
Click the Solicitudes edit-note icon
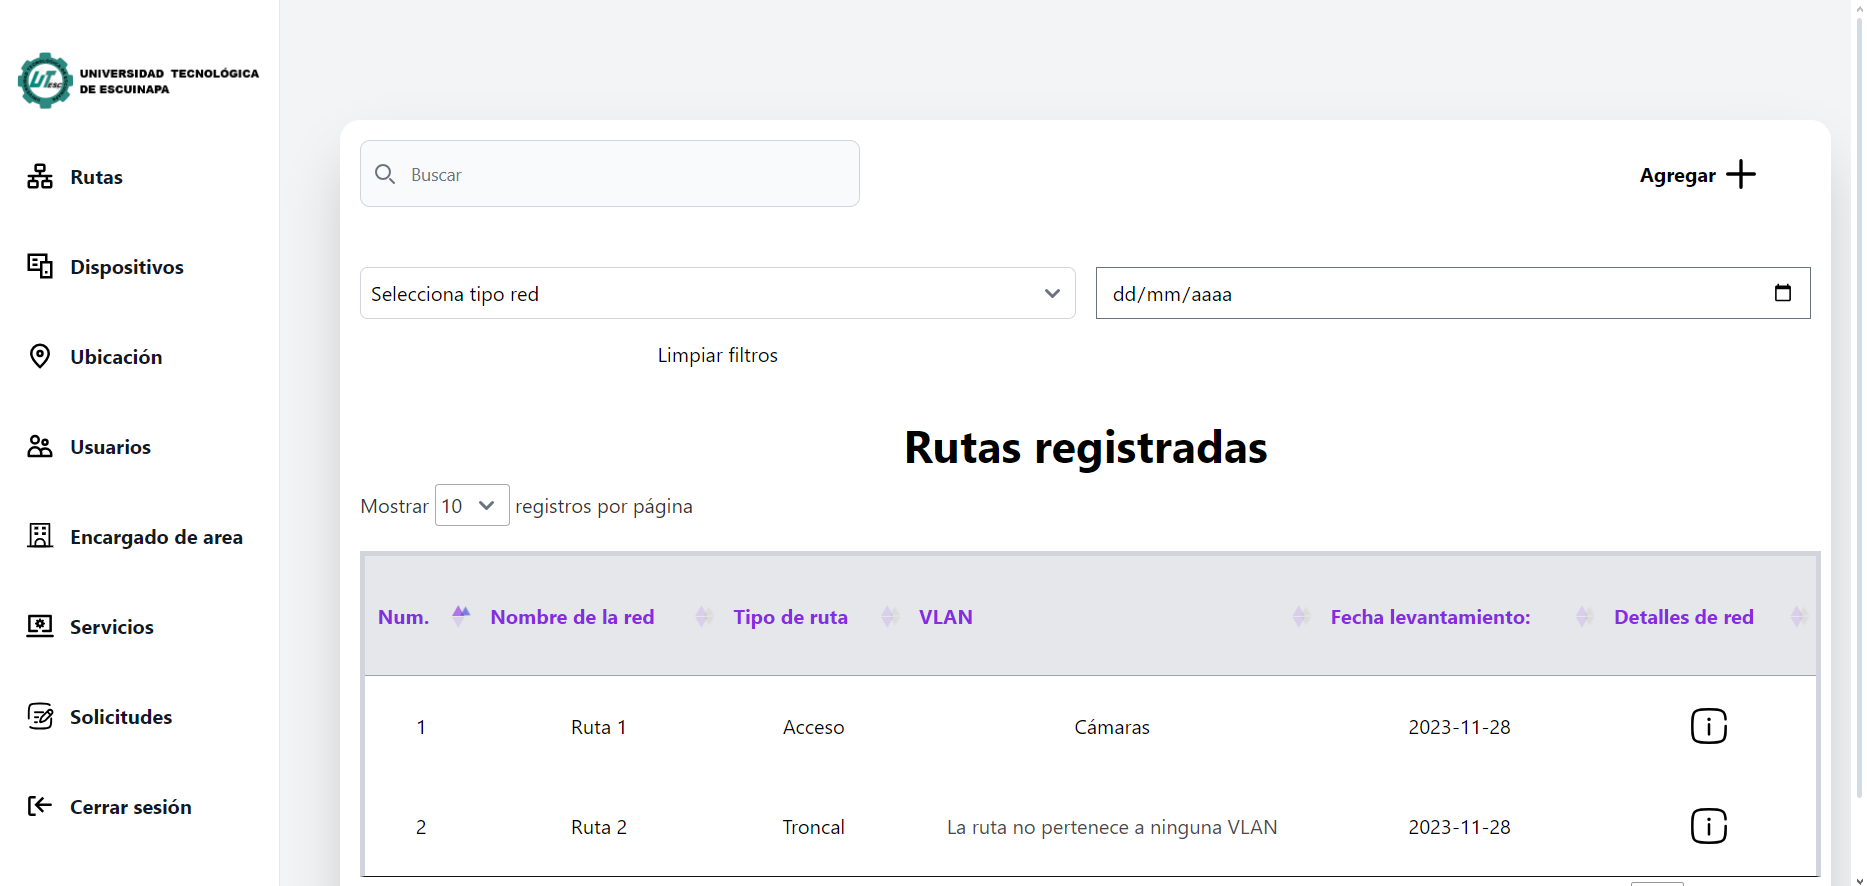click(x=40, y=716)
